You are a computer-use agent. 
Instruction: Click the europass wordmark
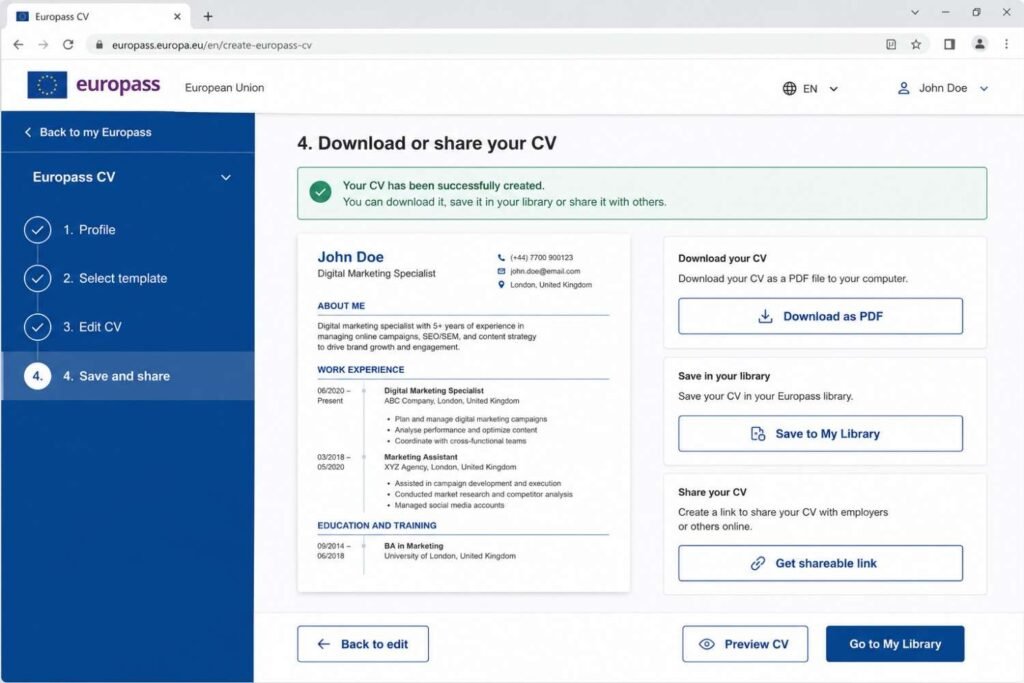[x=118, y=84]
